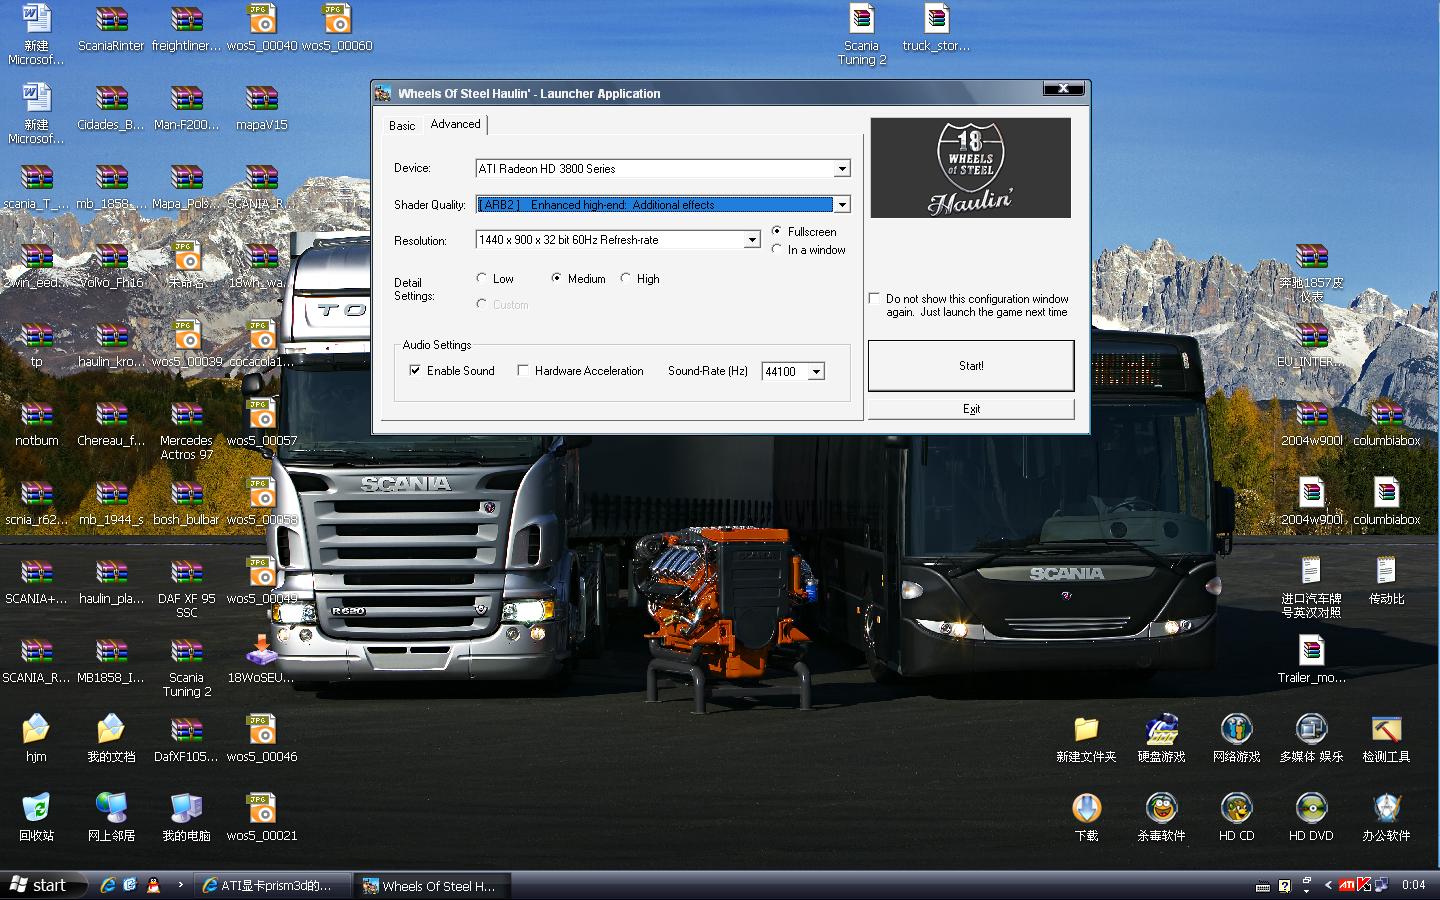Open the Mercedes Actros 97 archive icon
1440x900 pixels.
pyautogui.click(x=186, y=415)
